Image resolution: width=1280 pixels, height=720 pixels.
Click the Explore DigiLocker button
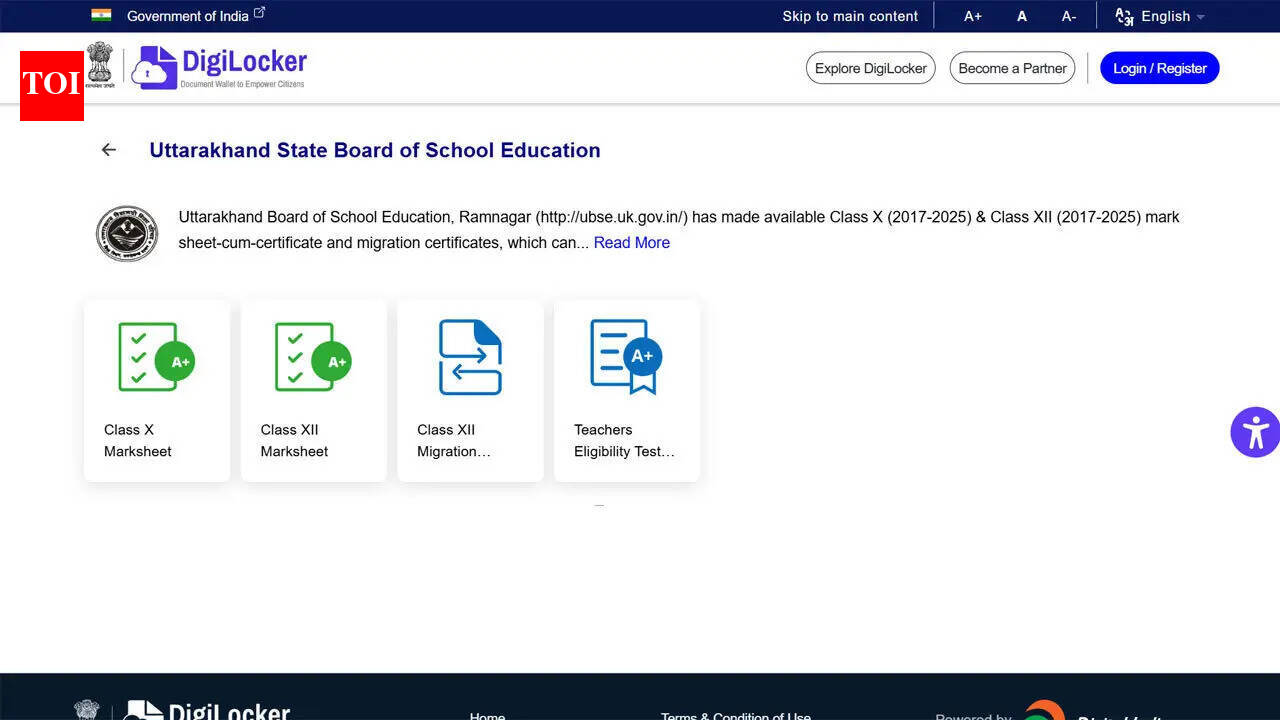click(870, 67)
